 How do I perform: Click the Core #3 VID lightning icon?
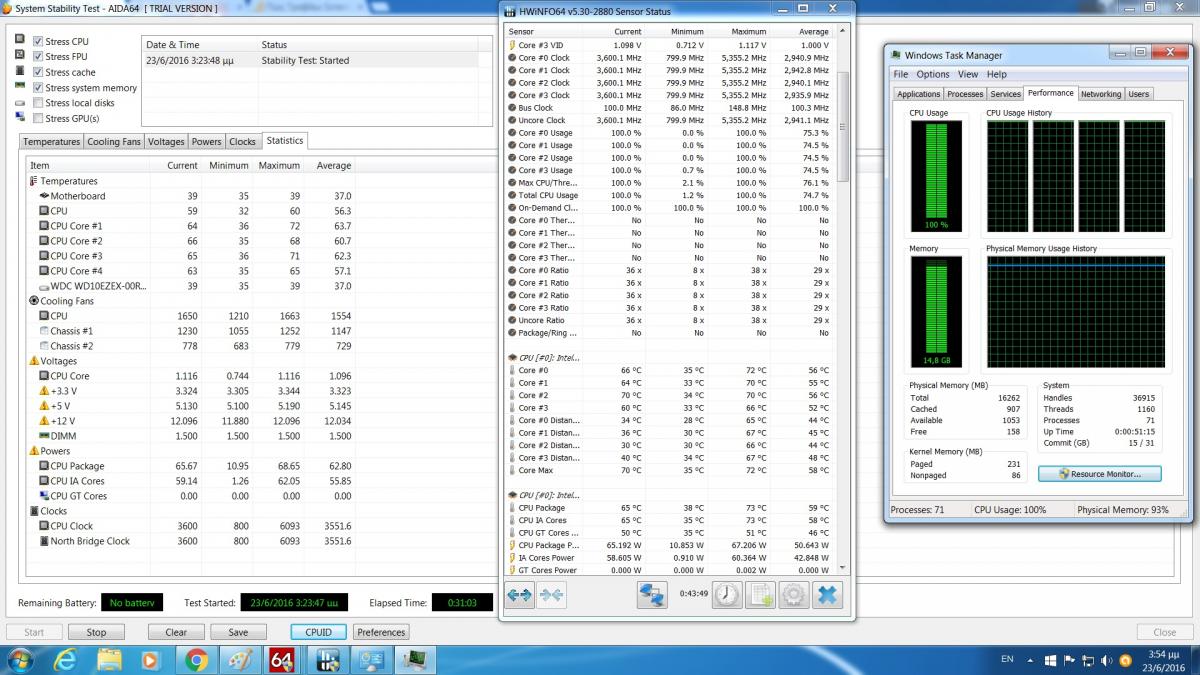(x=511, y=45)
